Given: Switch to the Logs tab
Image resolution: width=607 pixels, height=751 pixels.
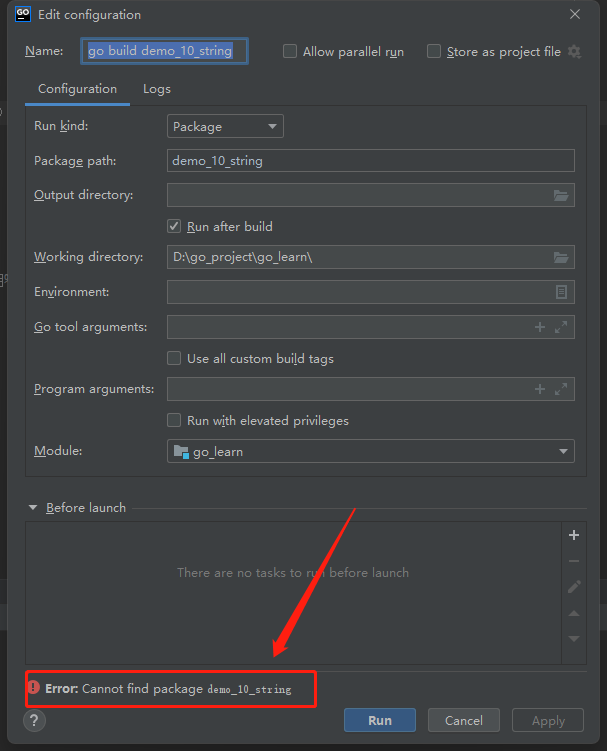Looking at the screenshot, I should tap(157, 89).
